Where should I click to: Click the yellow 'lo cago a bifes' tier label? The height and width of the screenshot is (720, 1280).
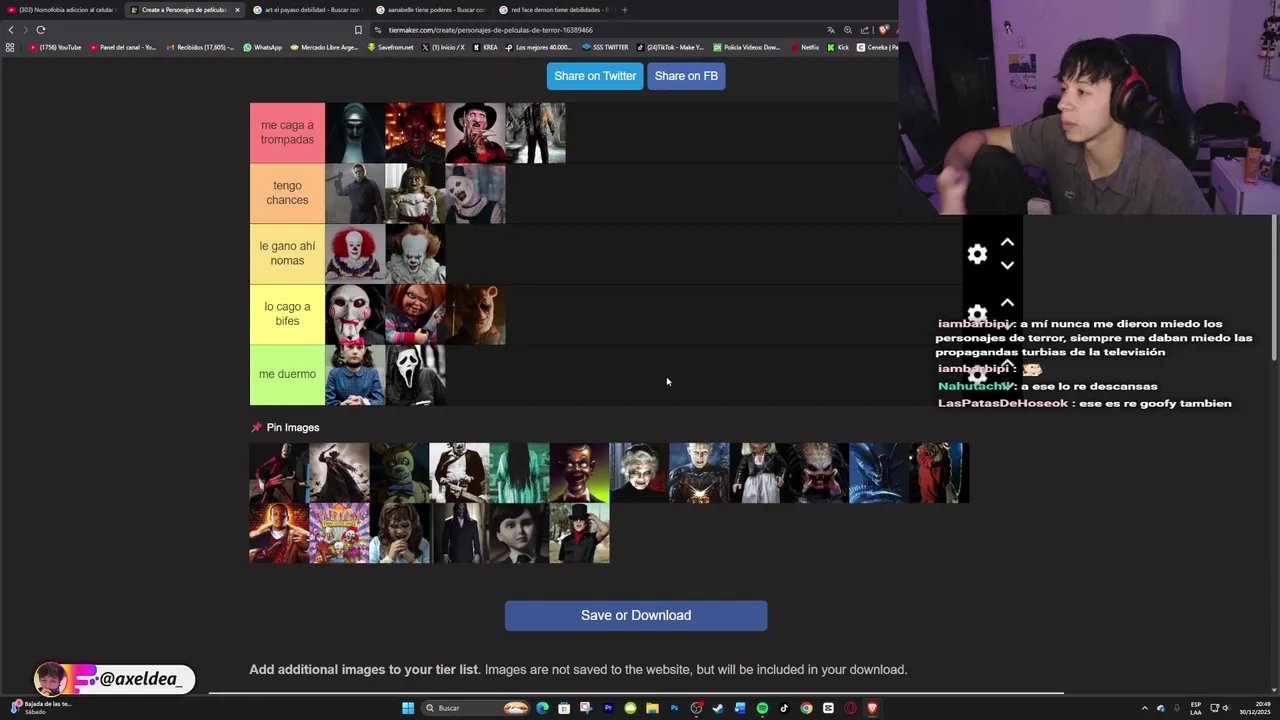pos(287,314)
